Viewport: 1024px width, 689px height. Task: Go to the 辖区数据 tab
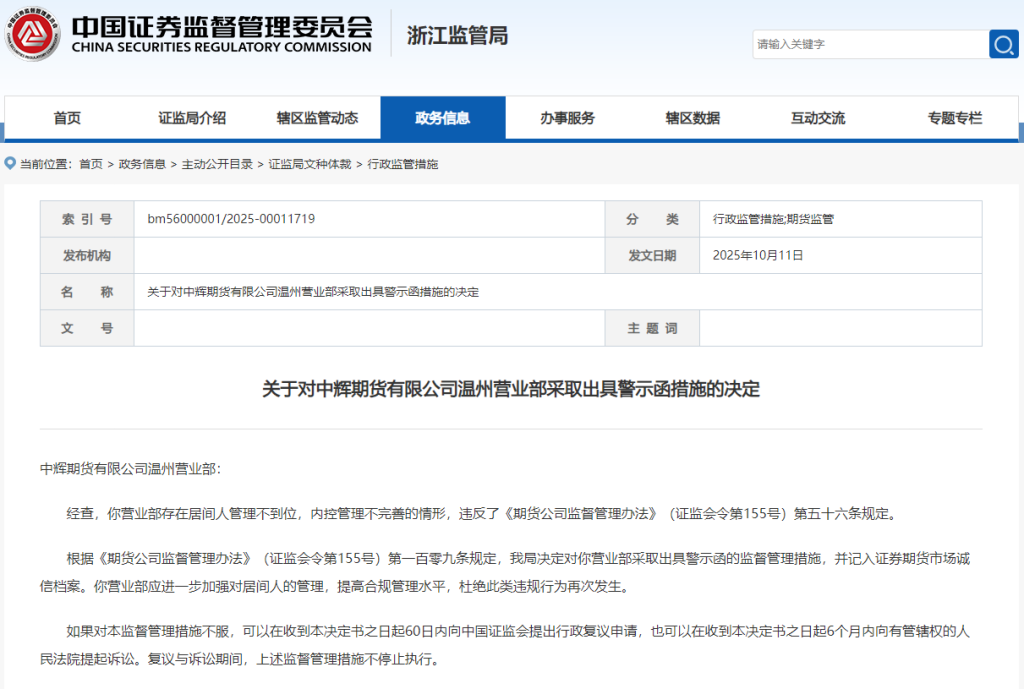point(692,118)
